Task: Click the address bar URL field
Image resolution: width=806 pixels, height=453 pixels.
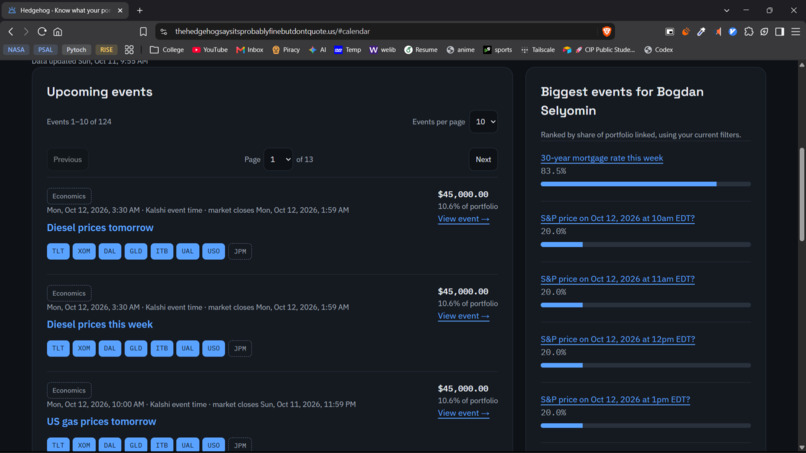Action: pyautogui.click(x=386, y=31)
